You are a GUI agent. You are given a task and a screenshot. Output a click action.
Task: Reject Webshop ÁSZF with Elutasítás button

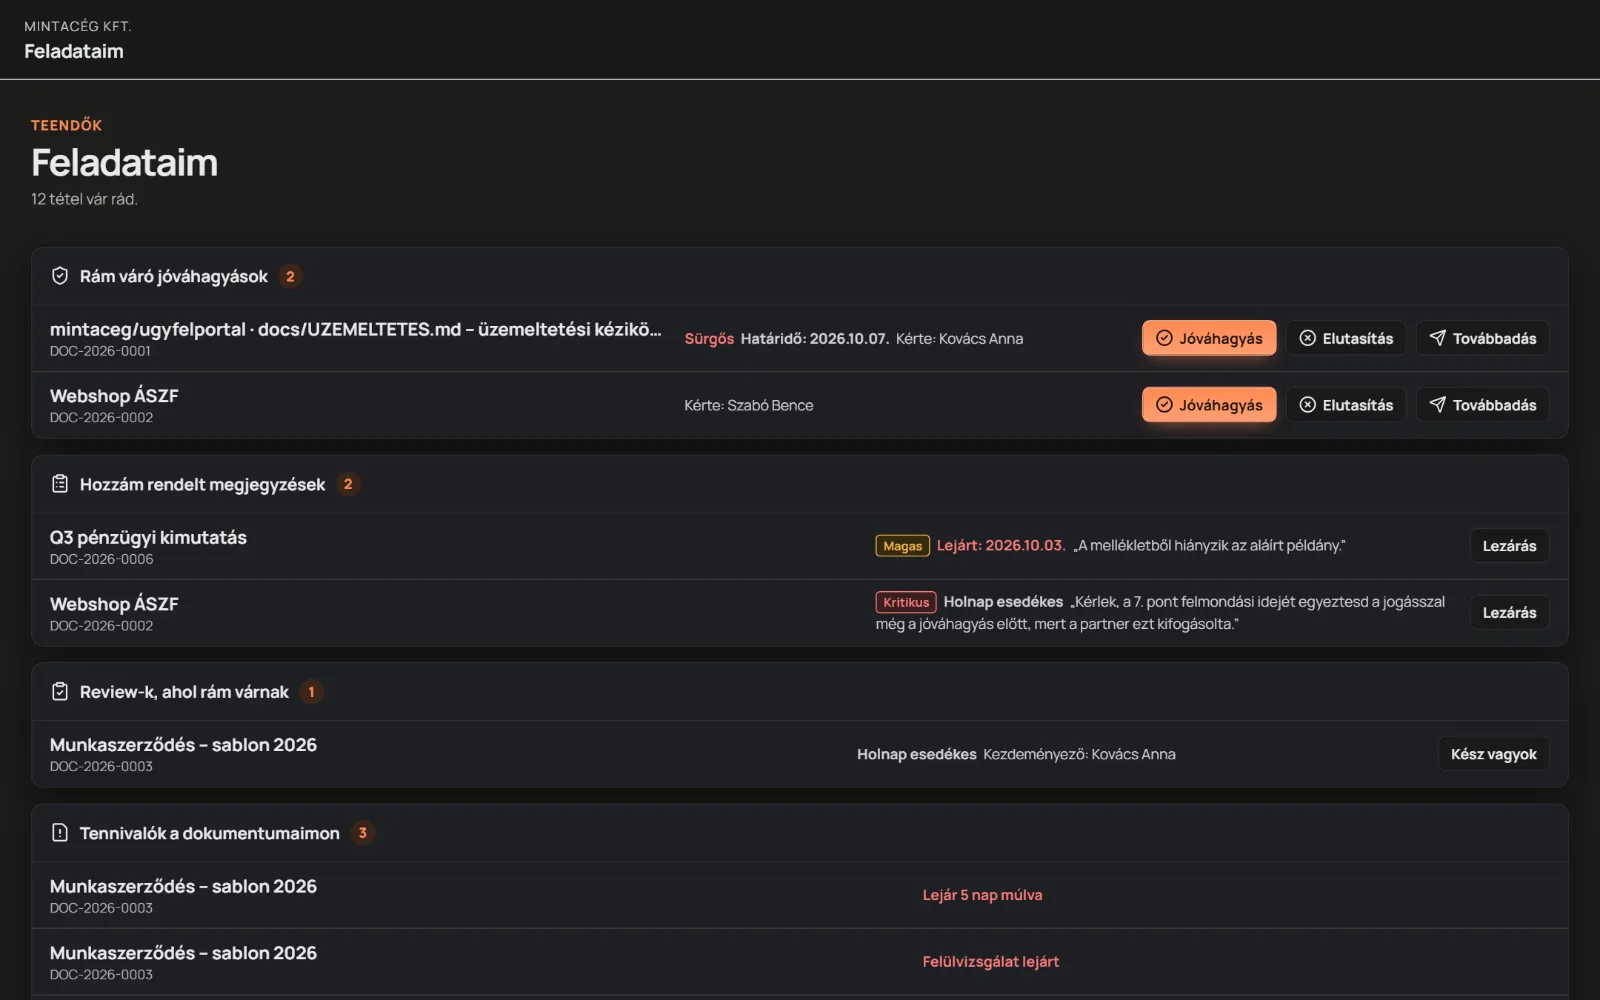(x=1346, y=405)
